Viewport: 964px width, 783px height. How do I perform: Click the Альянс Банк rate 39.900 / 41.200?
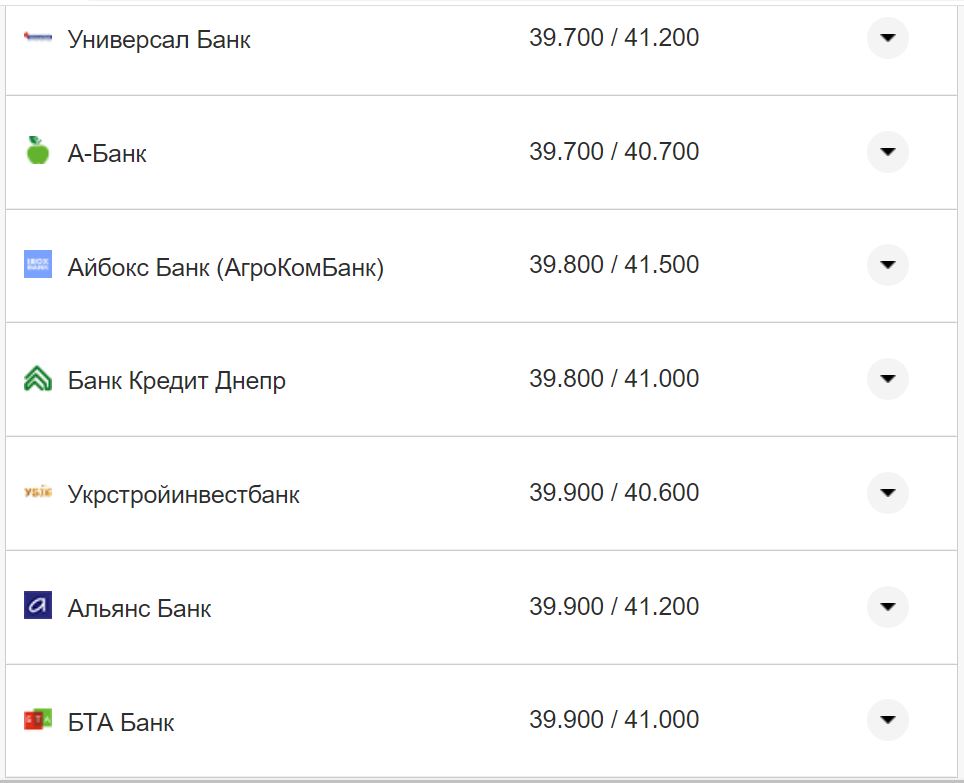click(x=614, y=607)
